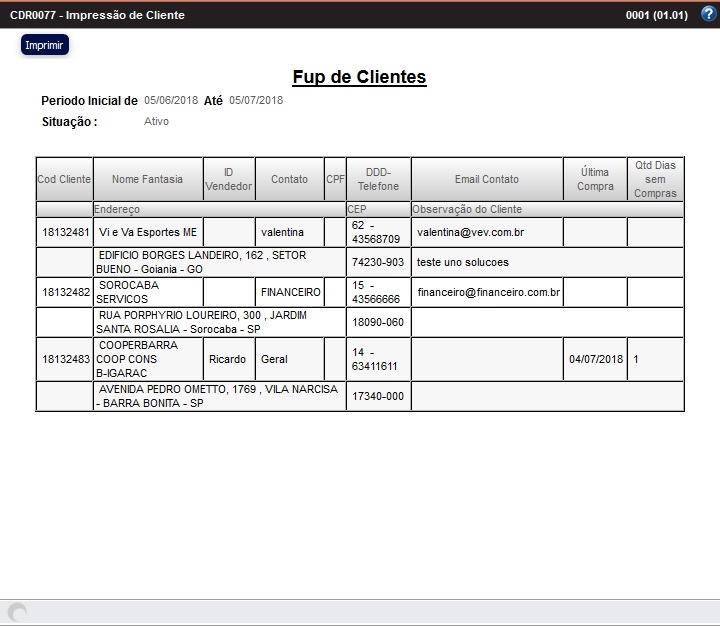Select client code 18132483
720x626 pixels.
(x=66, y=359)
